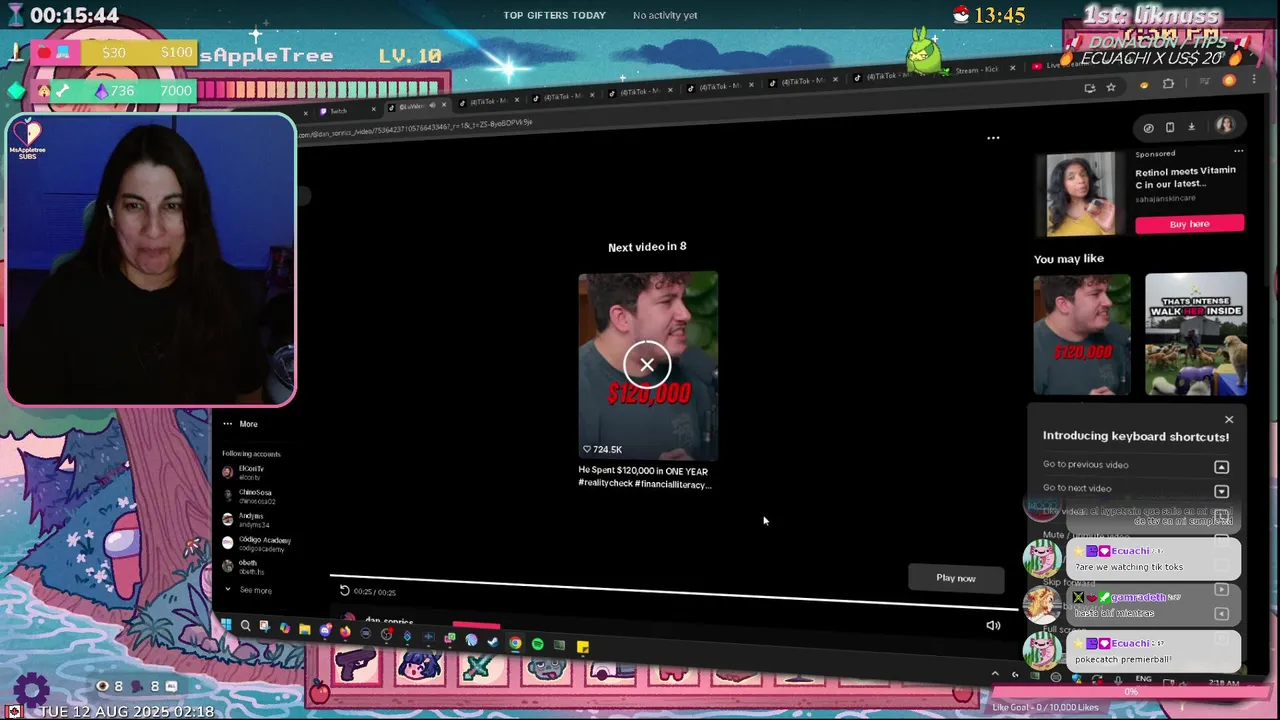Switch to the Stream - Kick tab
This screenshot has height=720, width=1280.
[x=977, y=70]
